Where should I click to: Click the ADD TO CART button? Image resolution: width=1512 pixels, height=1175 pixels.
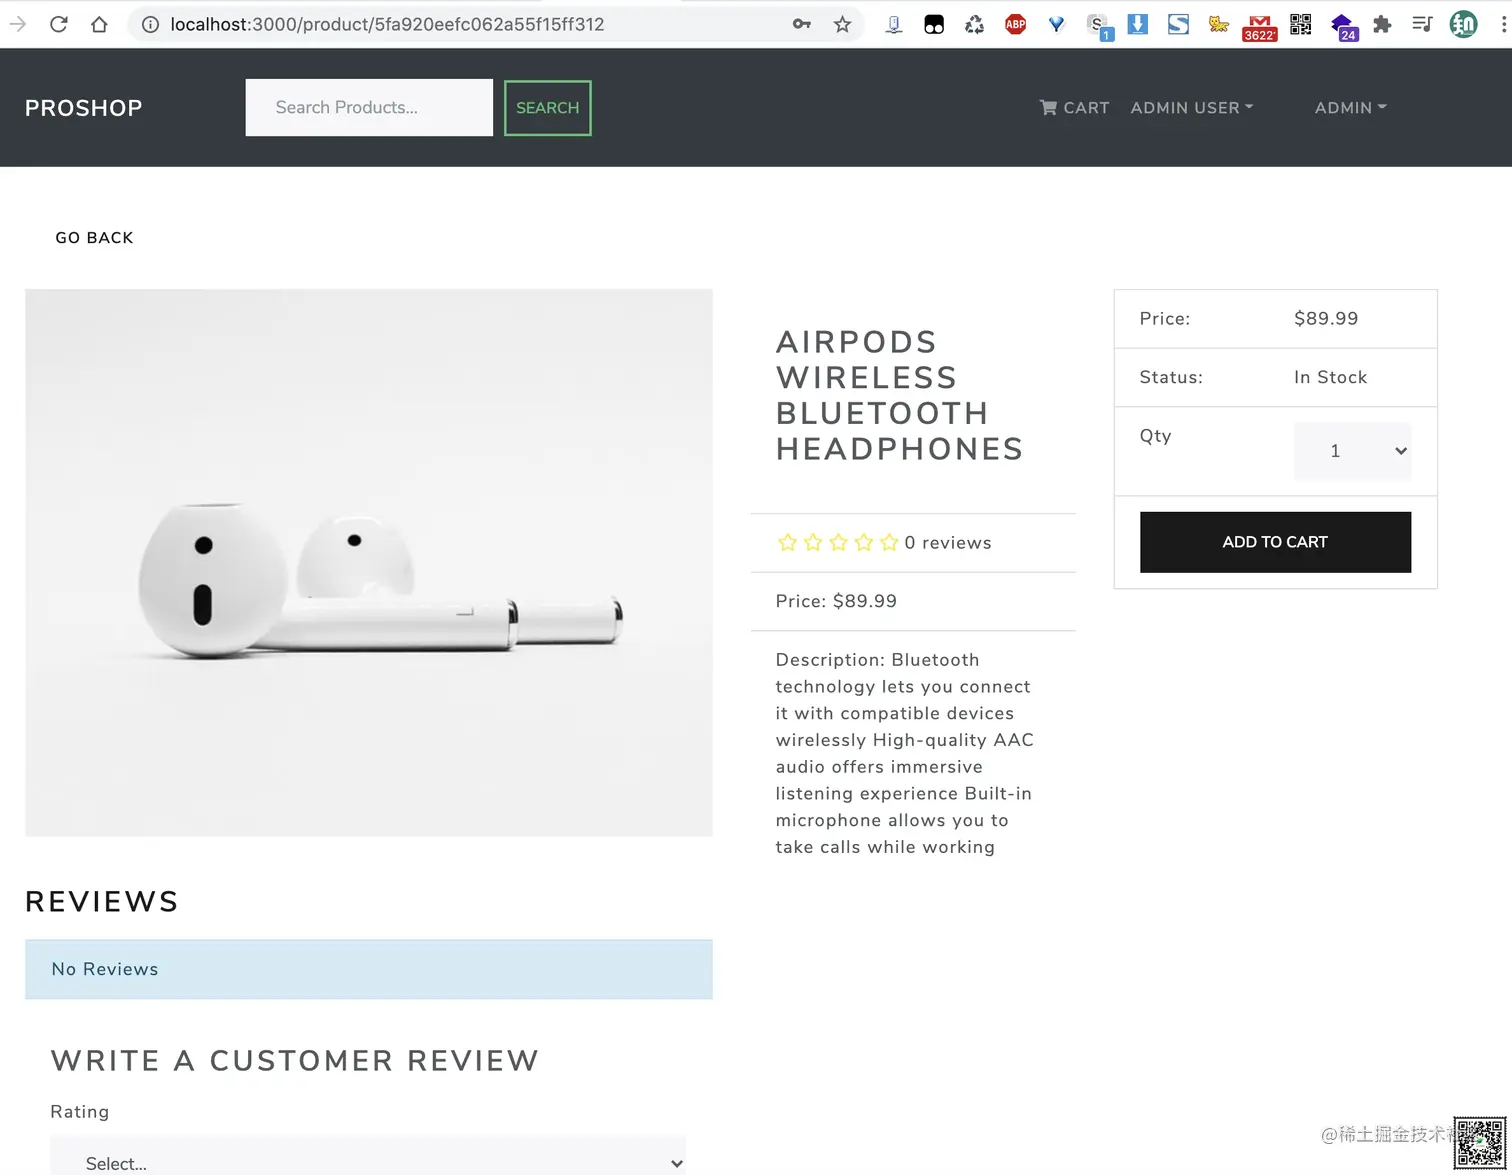[x=1275, y=542]
